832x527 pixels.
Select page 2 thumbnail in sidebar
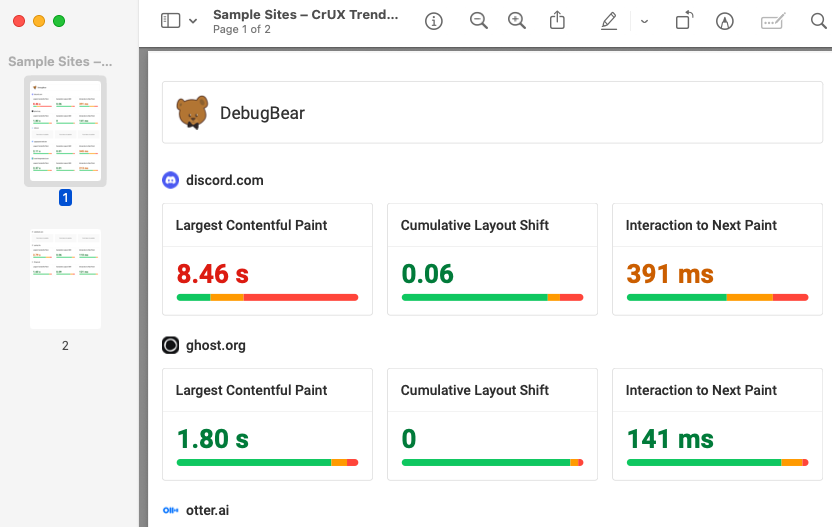point(65,279)
